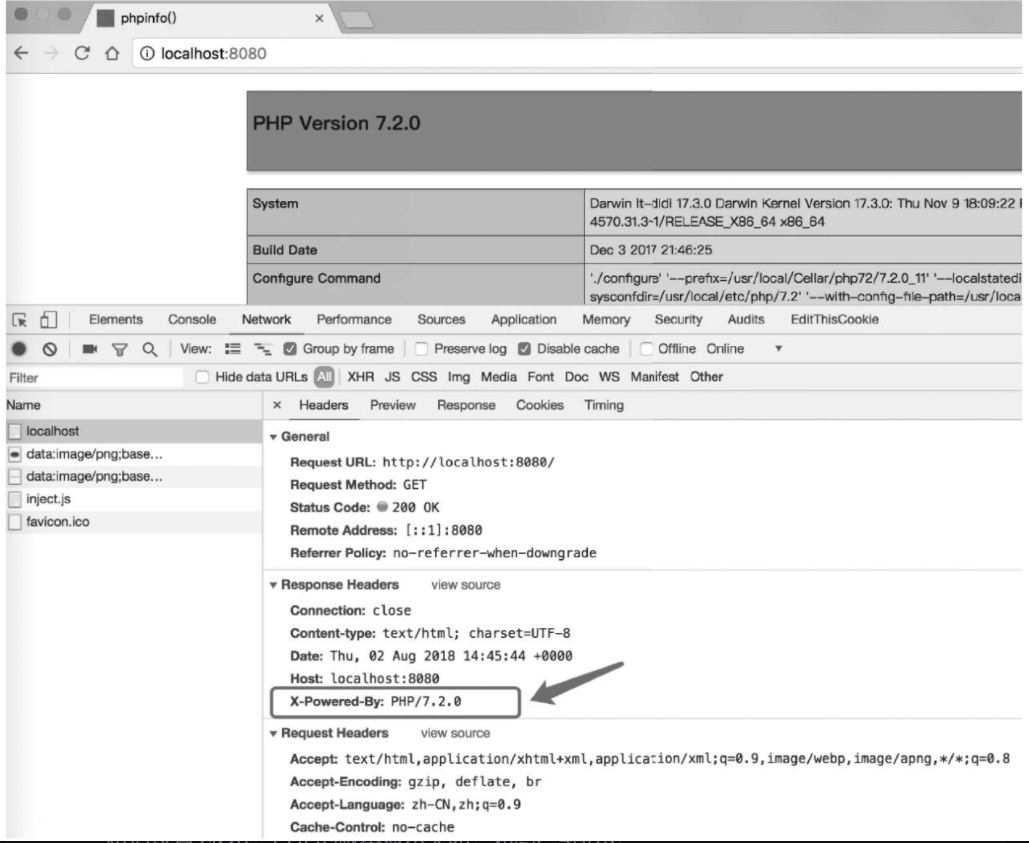
Task: Collapse the Request Headers section
Action: pyautogui.click(x=273, y=733)
